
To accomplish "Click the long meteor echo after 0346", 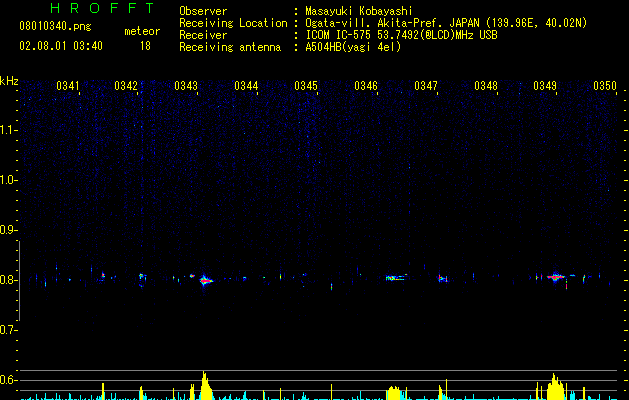I will point(395,278).
